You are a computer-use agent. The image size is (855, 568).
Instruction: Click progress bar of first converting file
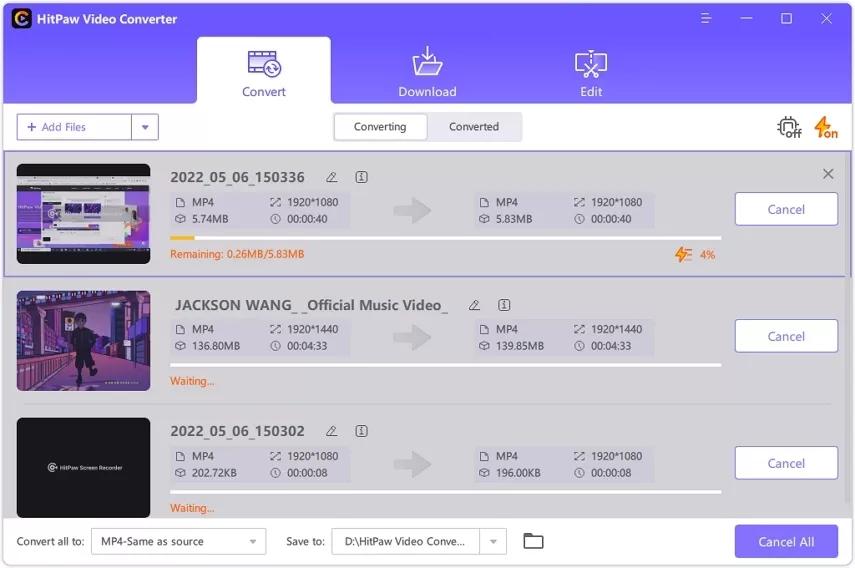click(x=445, y=238)
